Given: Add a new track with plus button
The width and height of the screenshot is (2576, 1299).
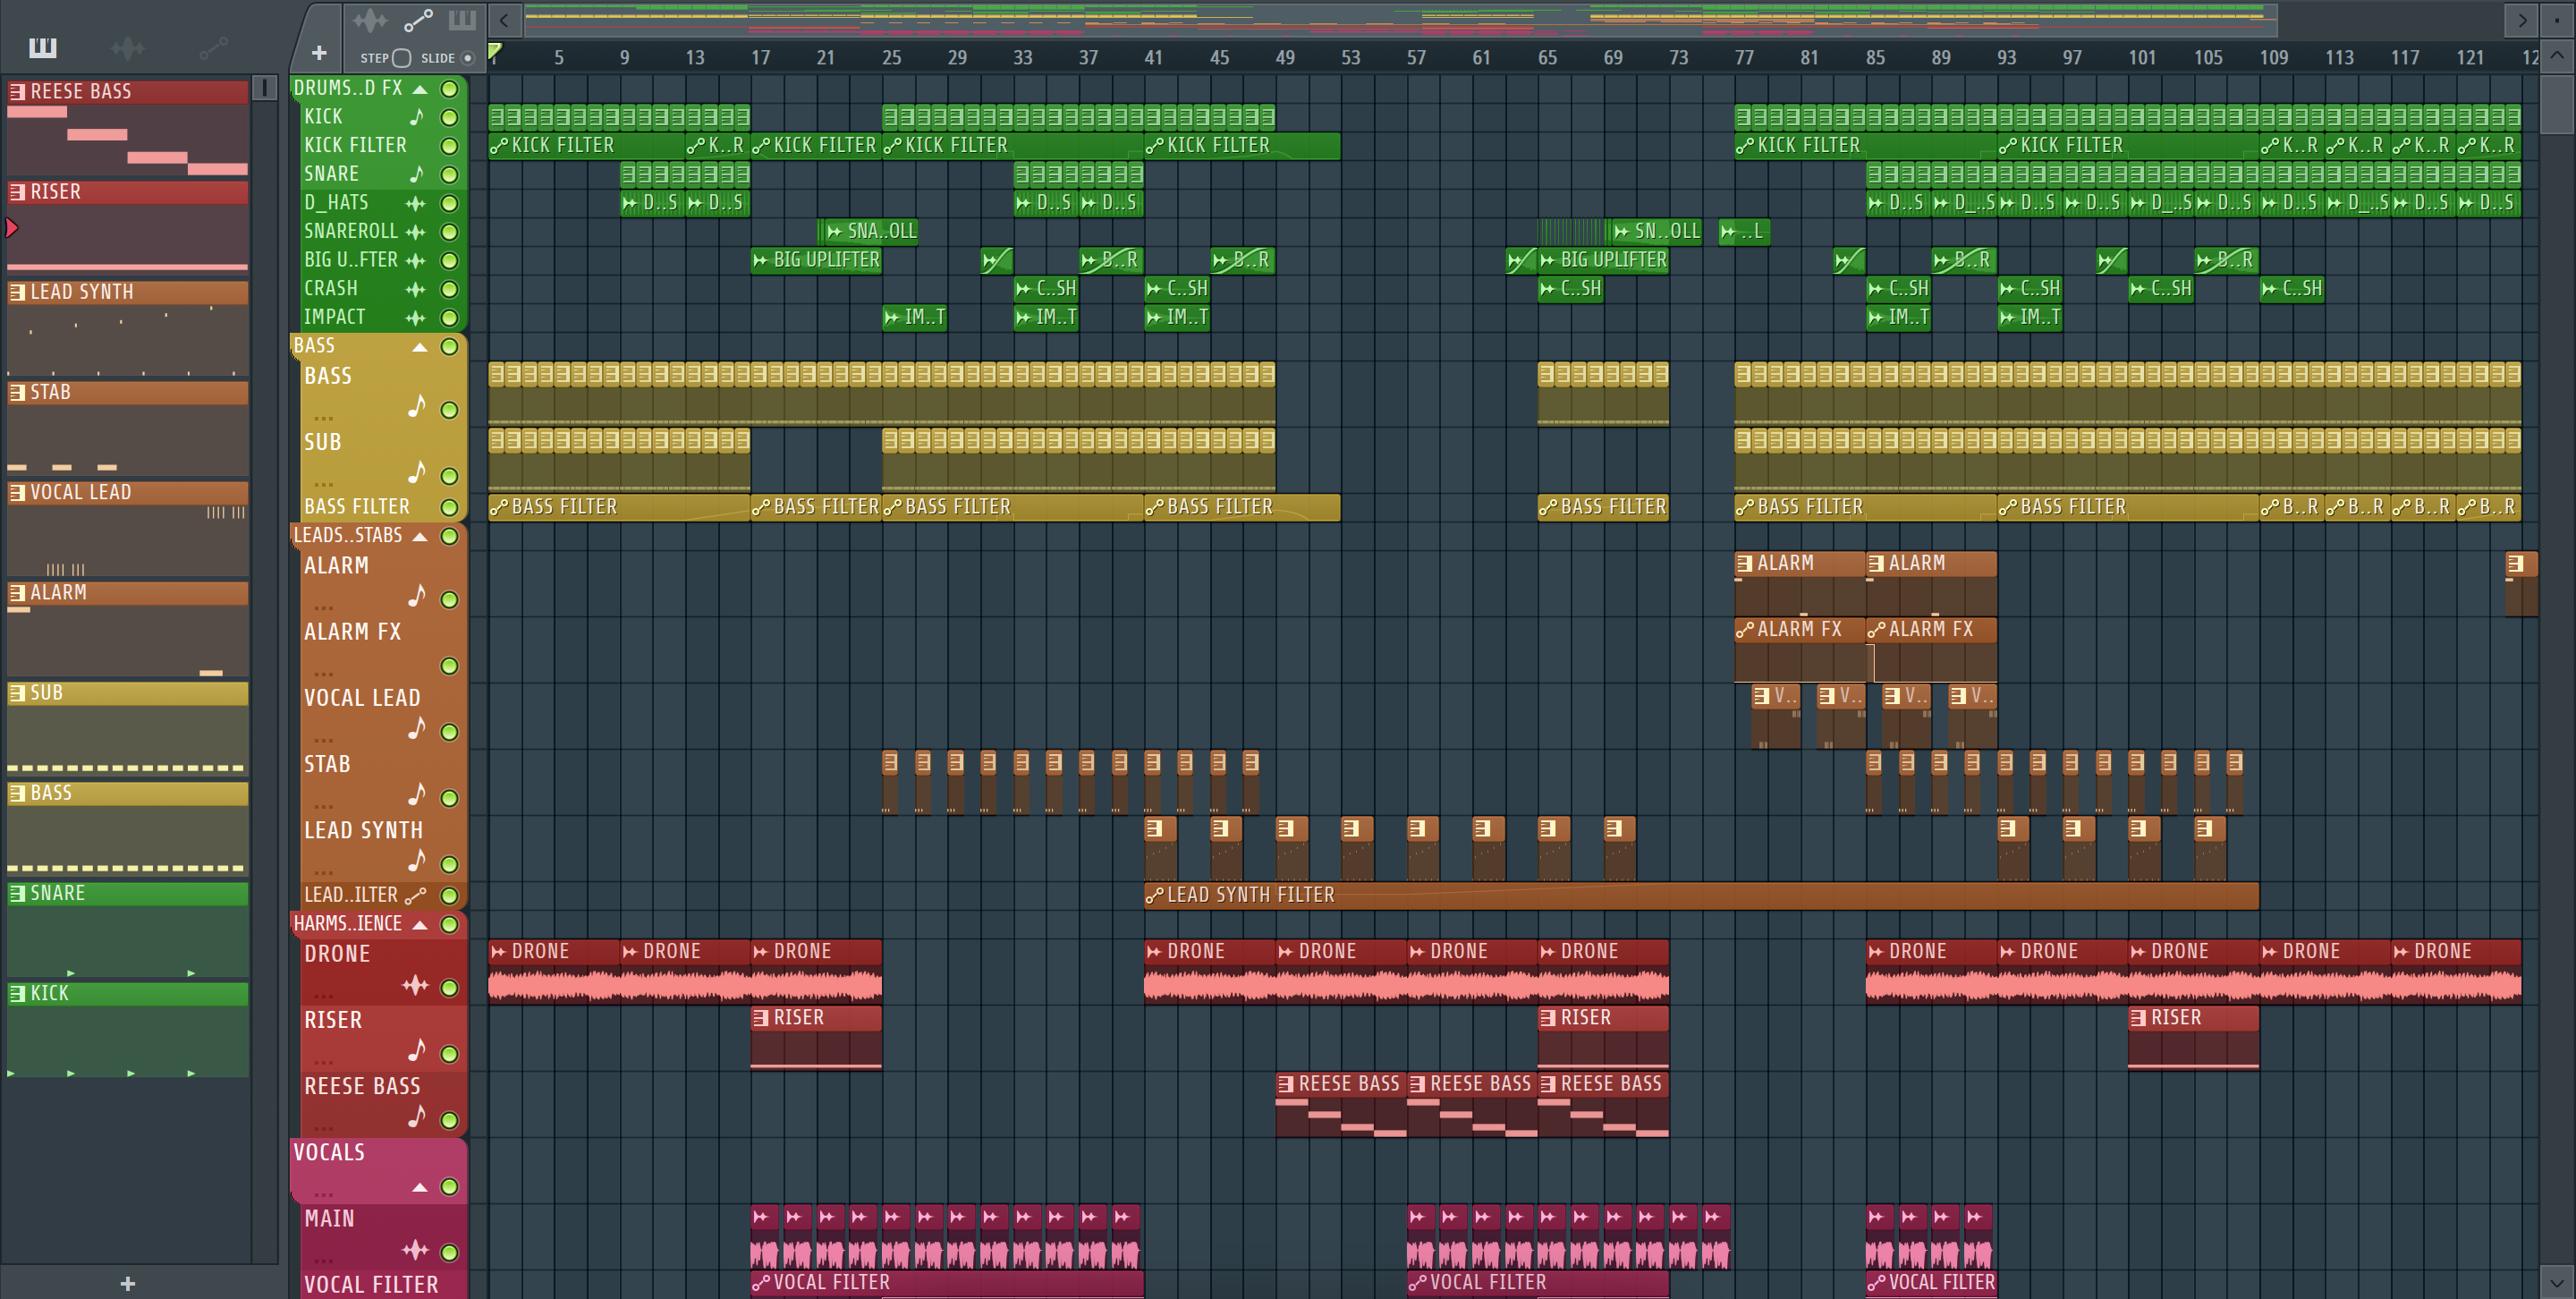Looking at the screenshot, I should coord(319,53).
